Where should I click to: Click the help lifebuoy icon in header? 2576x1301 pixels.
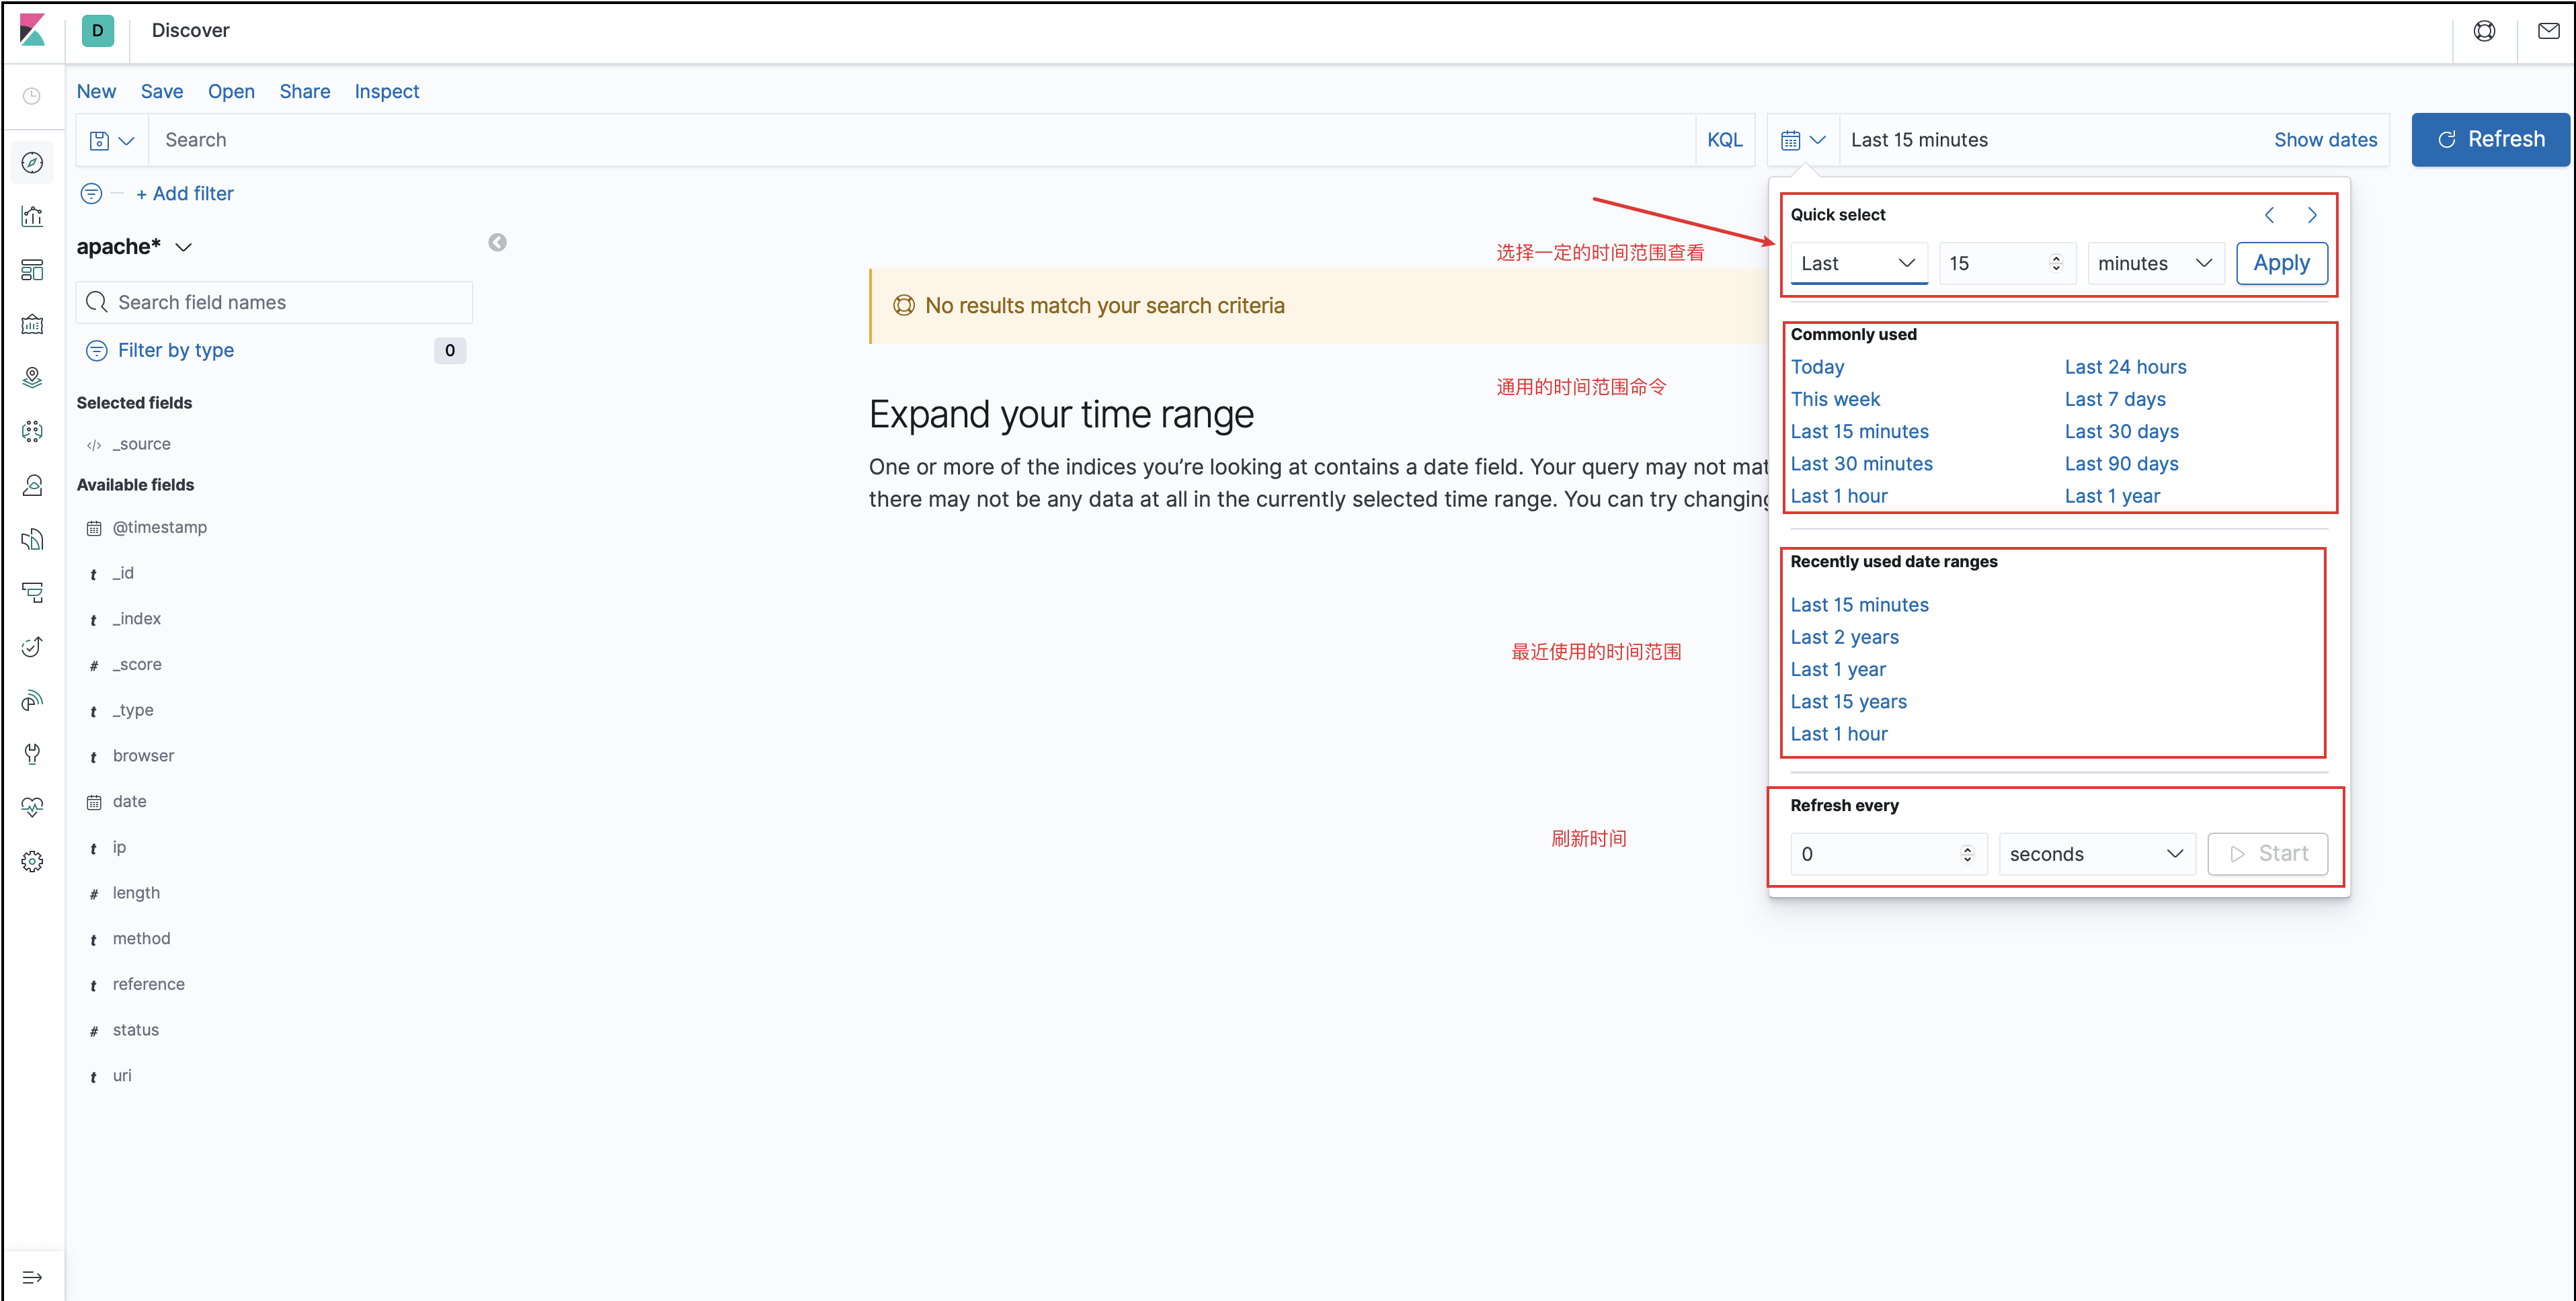pos(2484,31)
